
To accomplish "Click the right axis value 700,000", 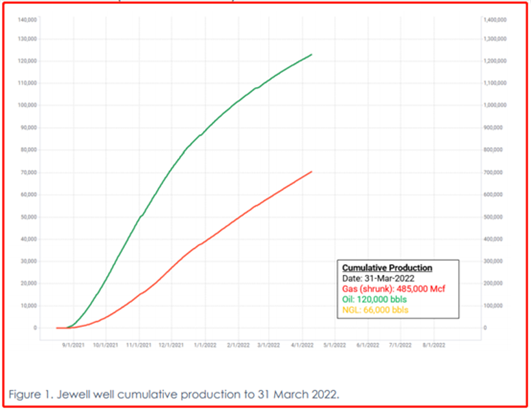I will [x=493, y=172].
